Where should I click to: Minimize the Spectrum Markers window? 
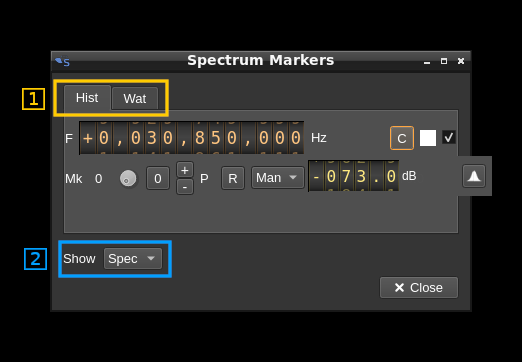tap(427, 62)
